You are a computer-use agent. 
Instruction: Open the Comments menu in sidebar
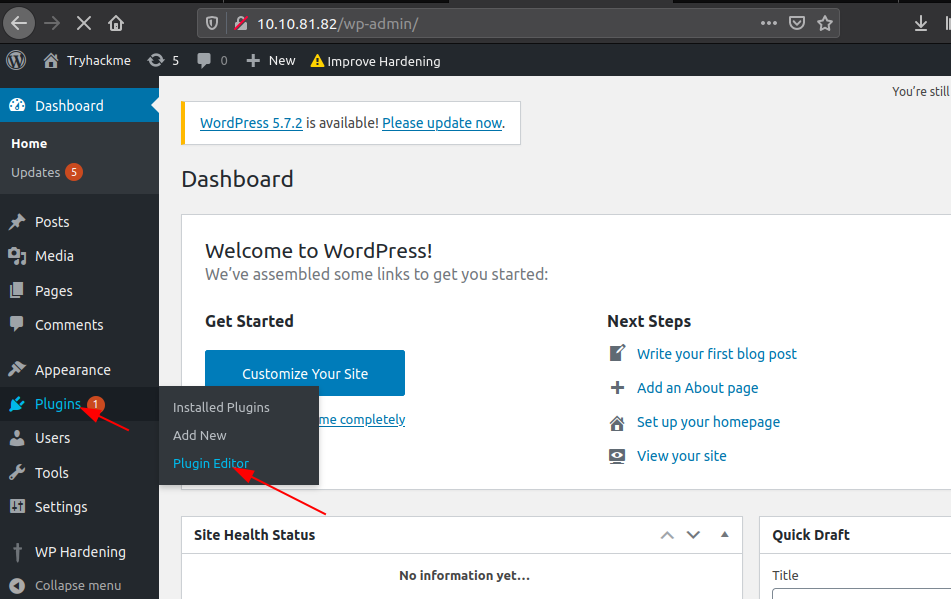coord(79,325)
